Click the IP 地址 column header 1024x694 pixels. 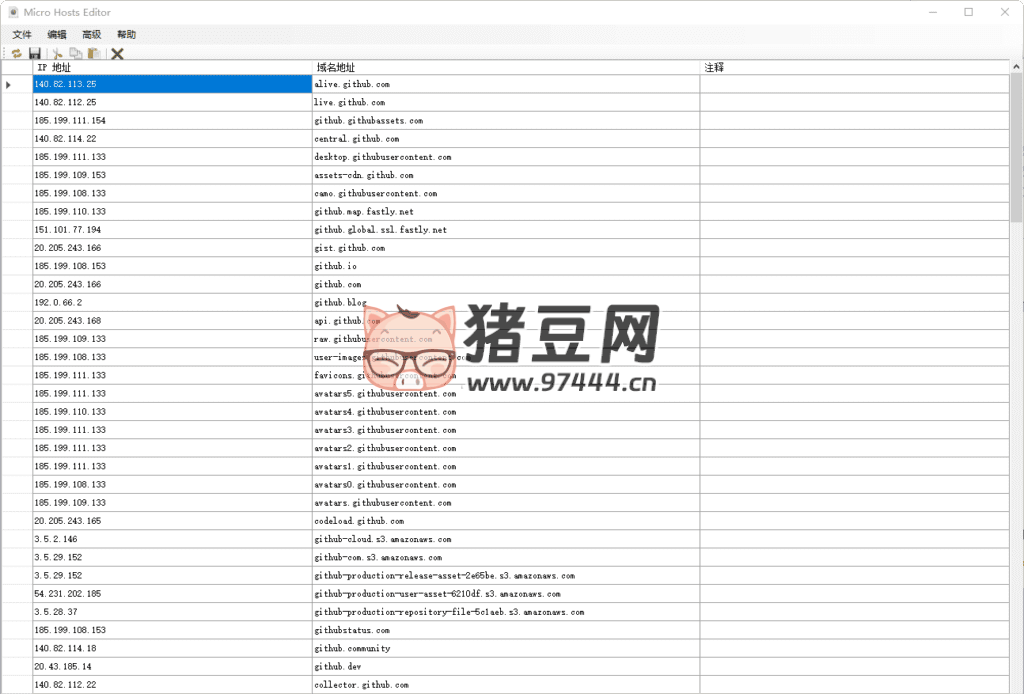click(x=172, y=67)
